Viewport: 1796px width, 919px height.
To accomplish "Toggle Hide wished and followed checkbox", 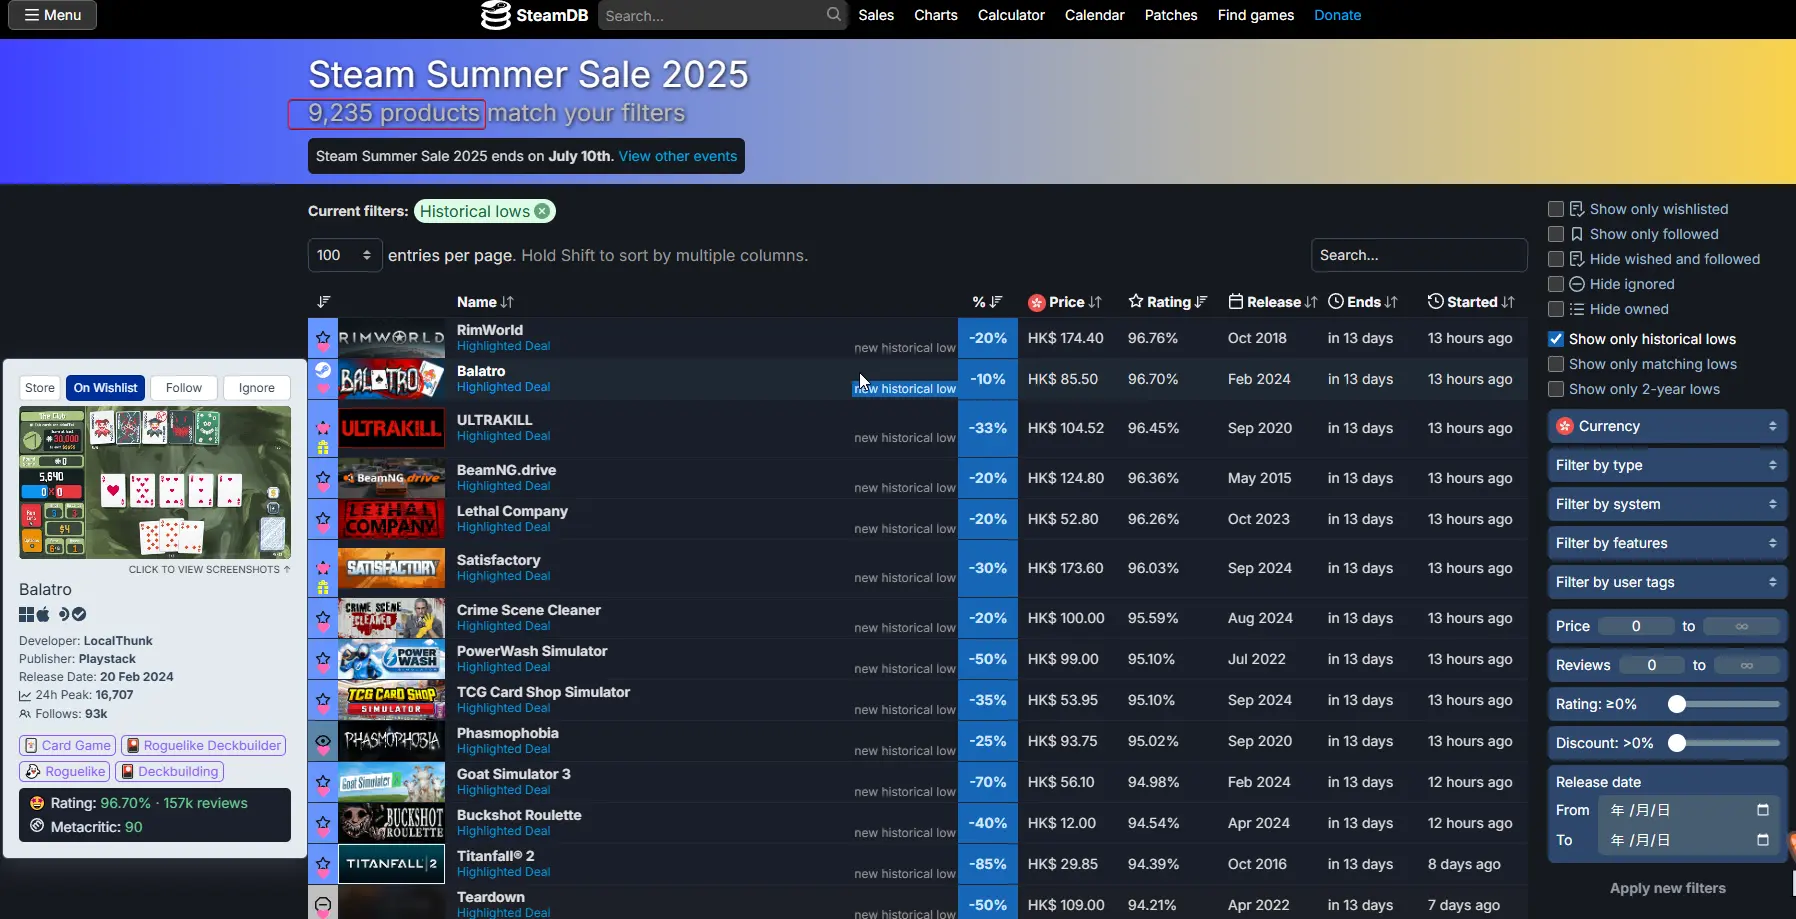I will point(1556,259).
